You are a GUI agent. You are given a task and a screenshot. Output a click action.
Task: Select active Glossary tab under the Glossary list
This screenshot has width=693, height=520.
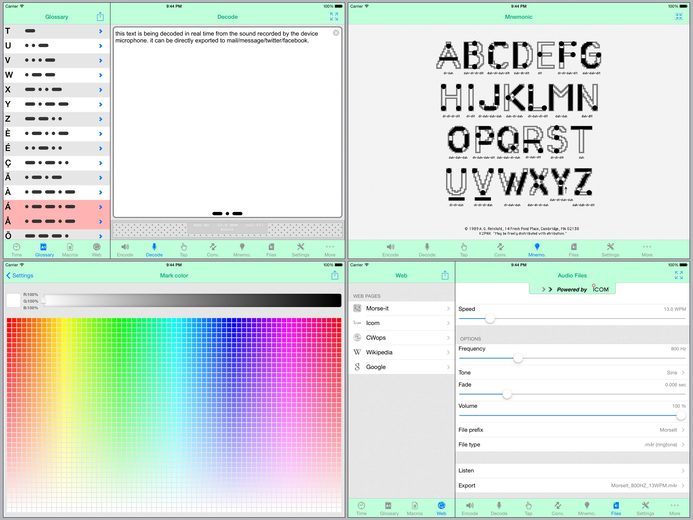coord(44,250)
